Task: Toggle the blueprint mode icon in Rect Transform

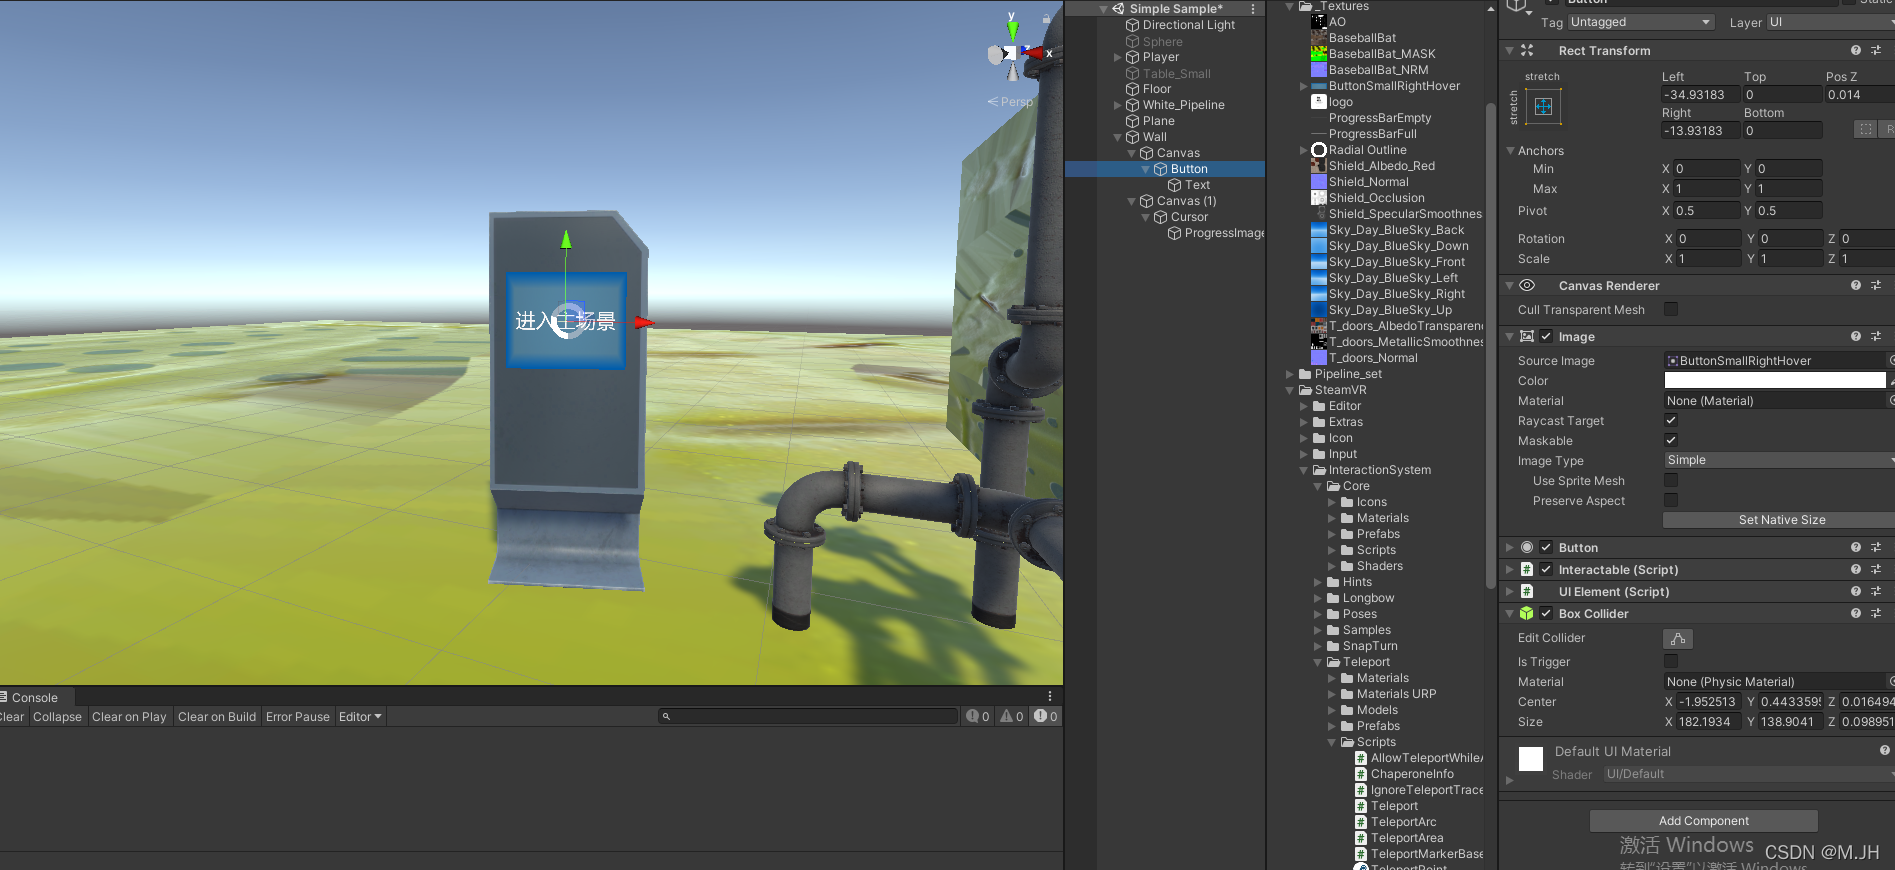Action: click(1865, 130)
